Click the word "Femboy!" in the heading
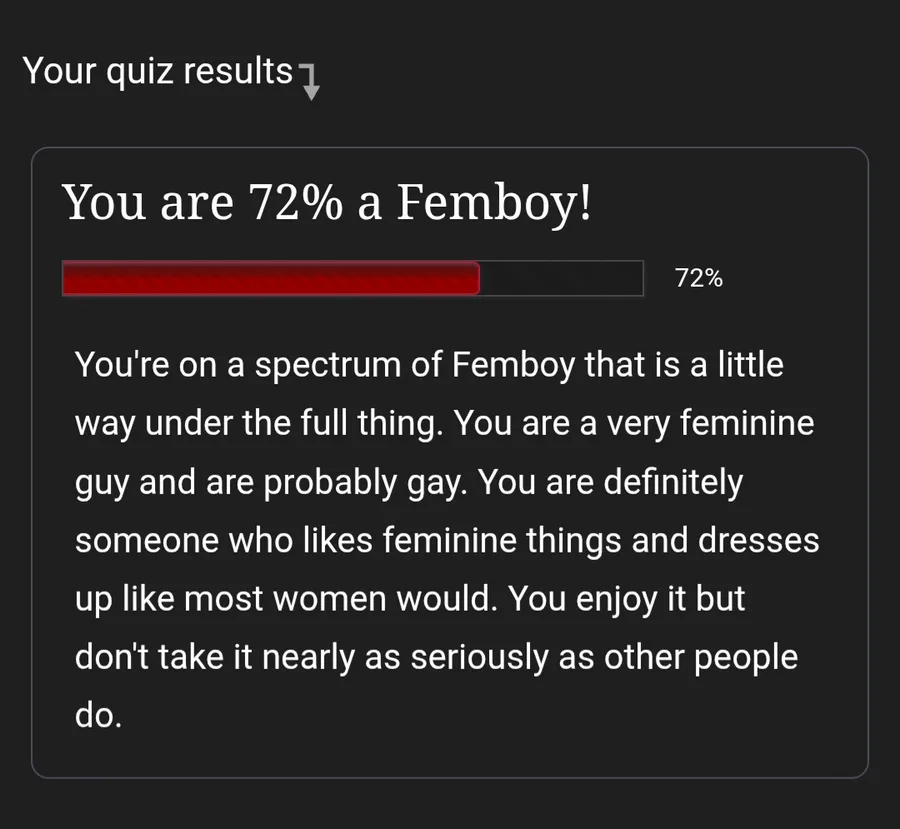This screenshot has width=900, height=829. [494, 203]
